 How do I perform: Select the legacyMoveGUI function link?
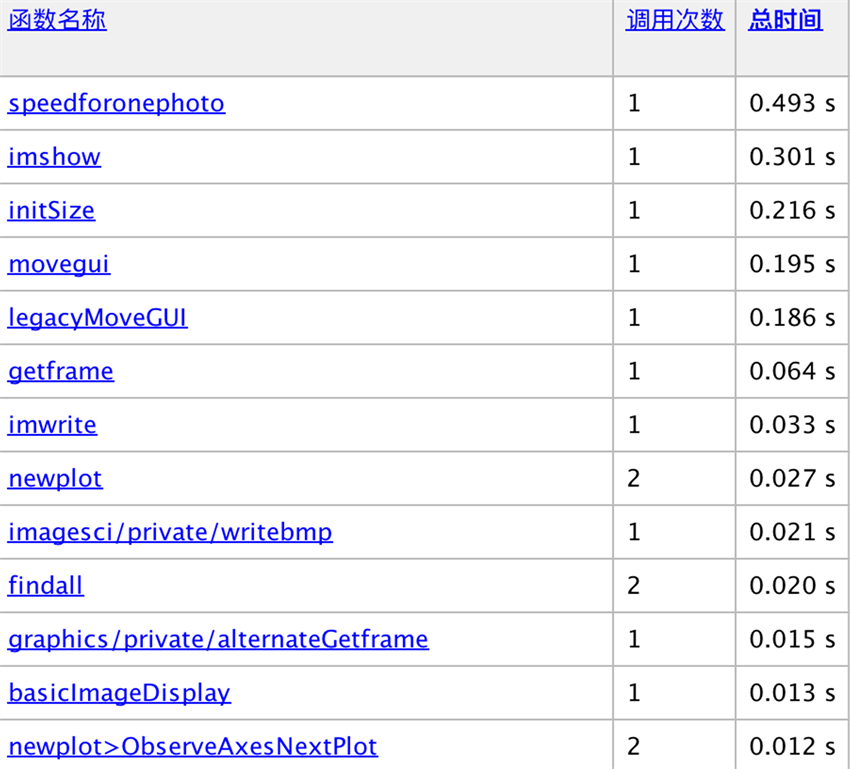98,318
